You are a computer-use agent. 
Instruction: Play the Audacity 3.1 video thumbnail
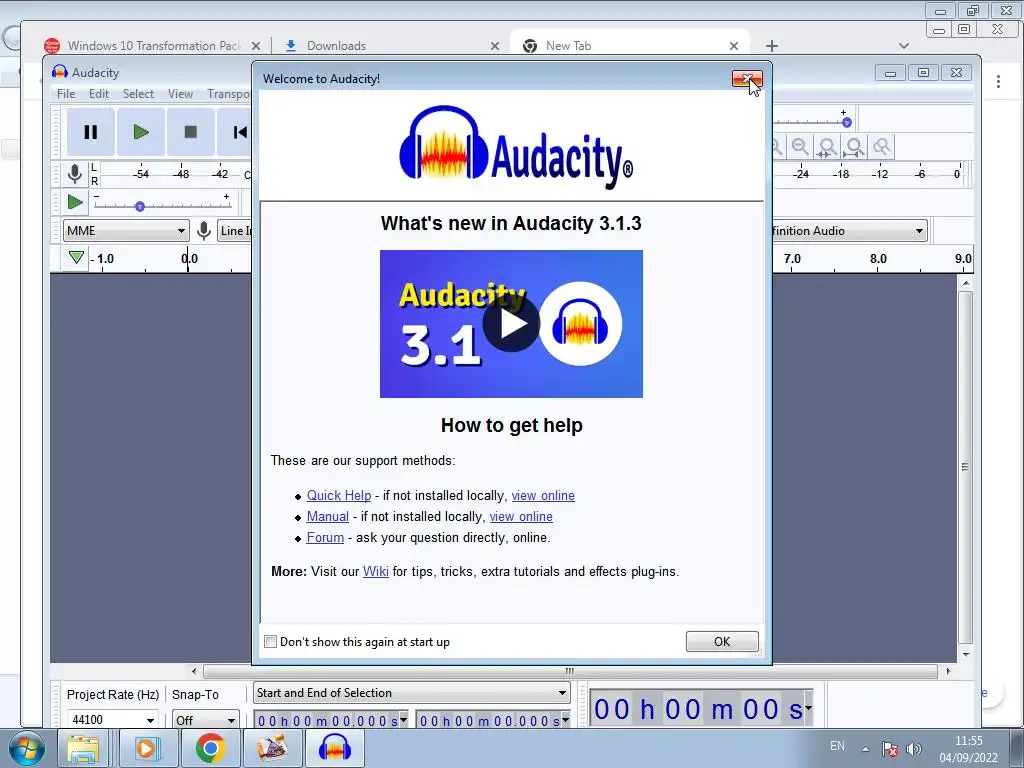[511, 324]
